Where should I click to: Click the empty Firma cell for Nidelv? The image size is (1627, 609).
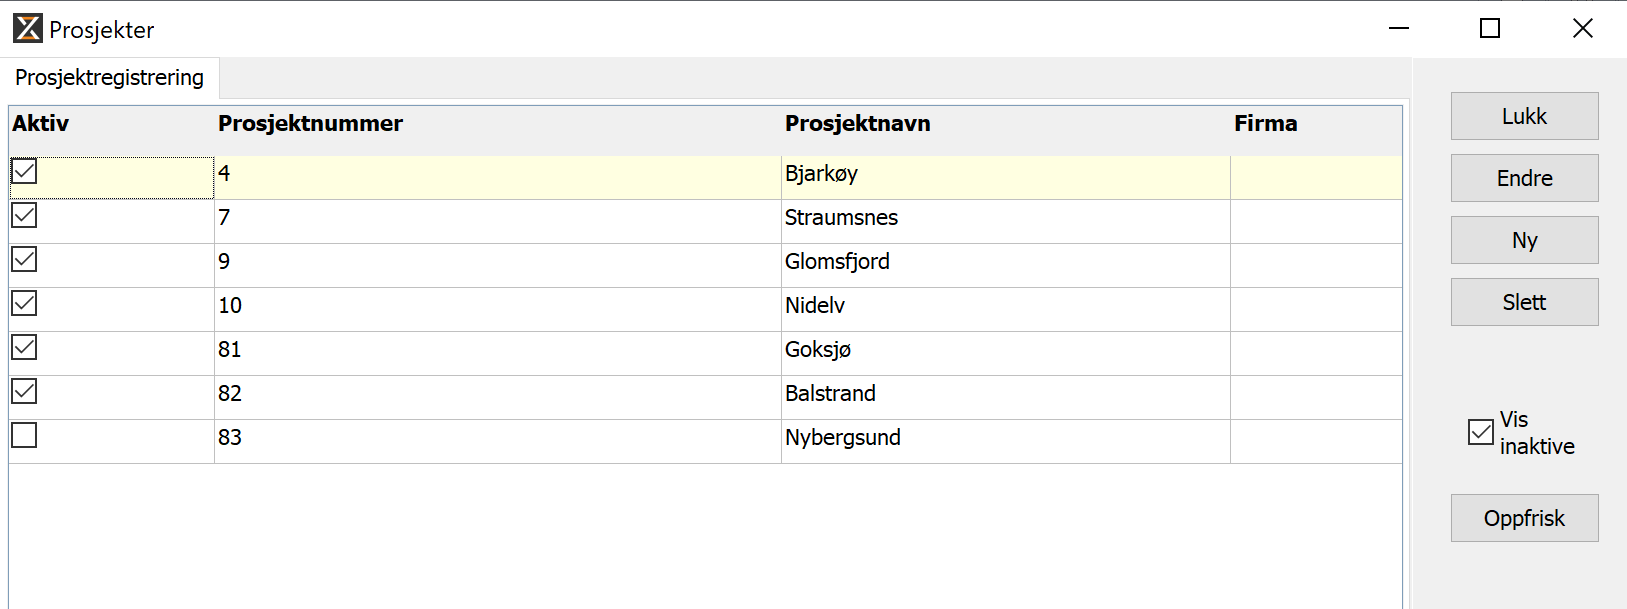1315,306
